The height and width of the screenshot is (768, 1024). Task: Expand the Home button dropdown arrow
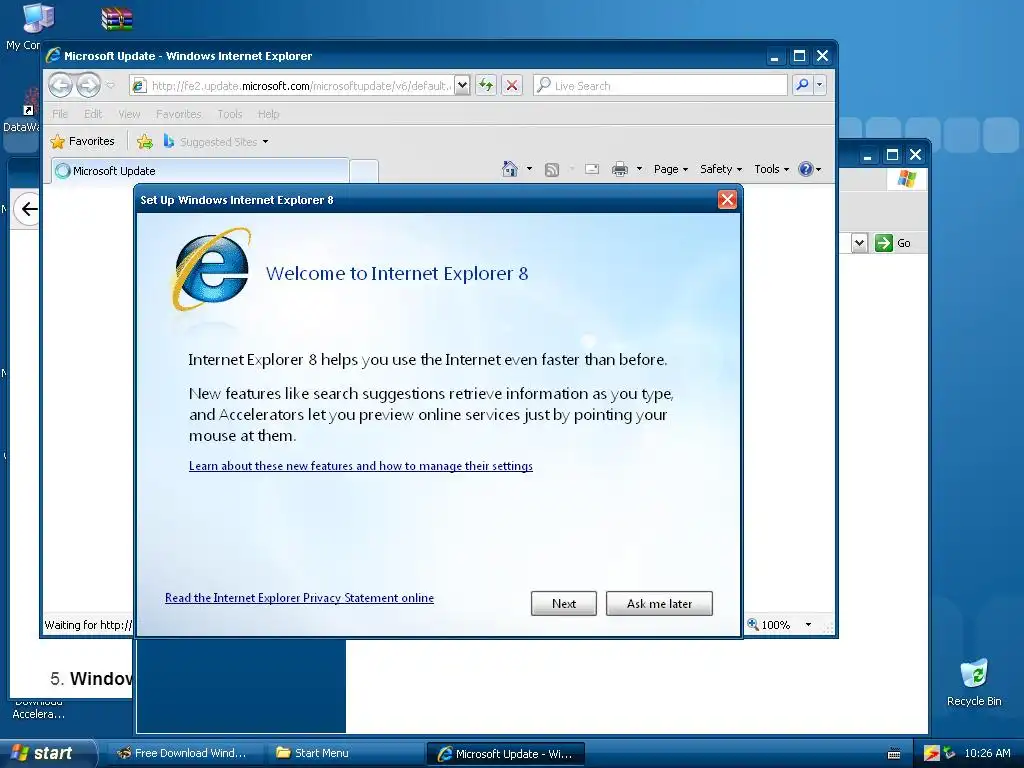point(530,169)
